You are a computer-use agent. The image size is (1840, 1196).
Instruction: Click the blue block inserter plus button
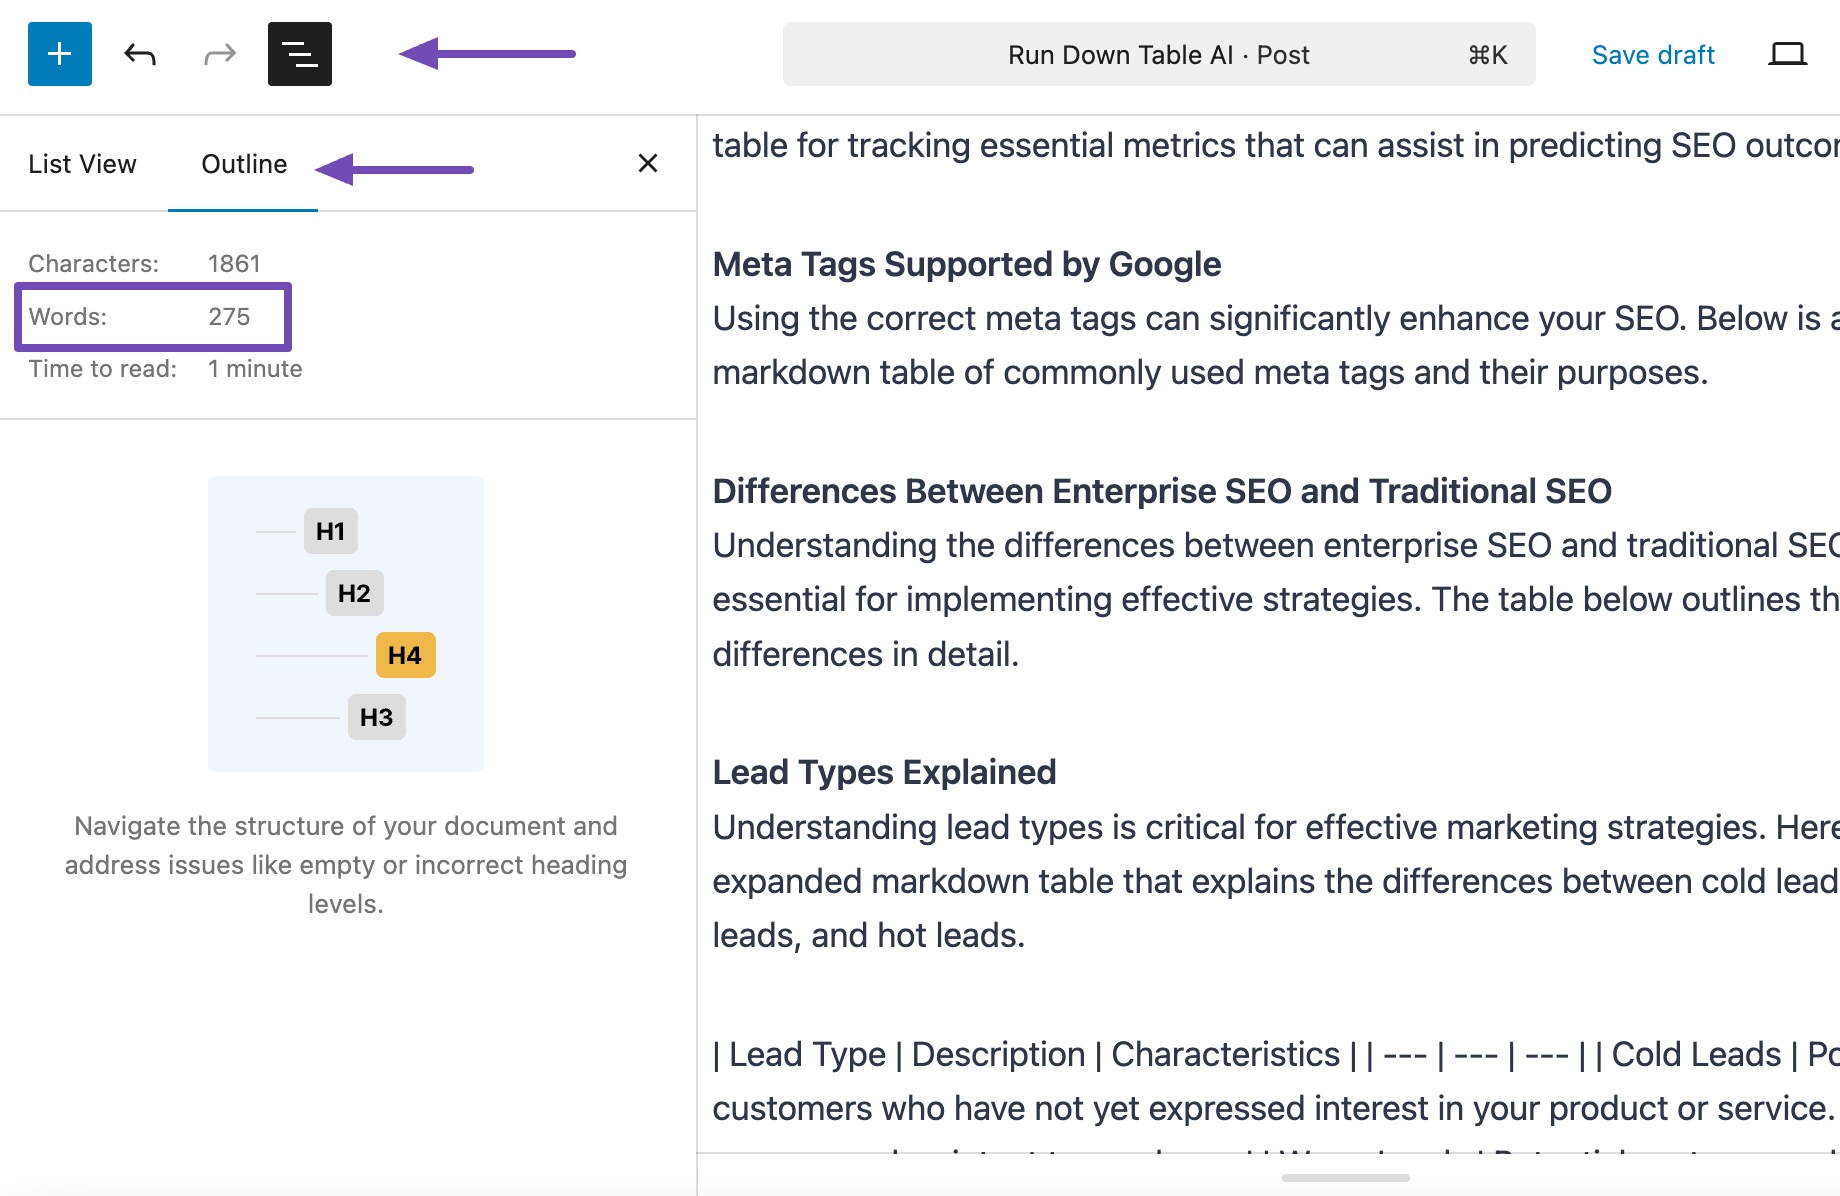60,54
